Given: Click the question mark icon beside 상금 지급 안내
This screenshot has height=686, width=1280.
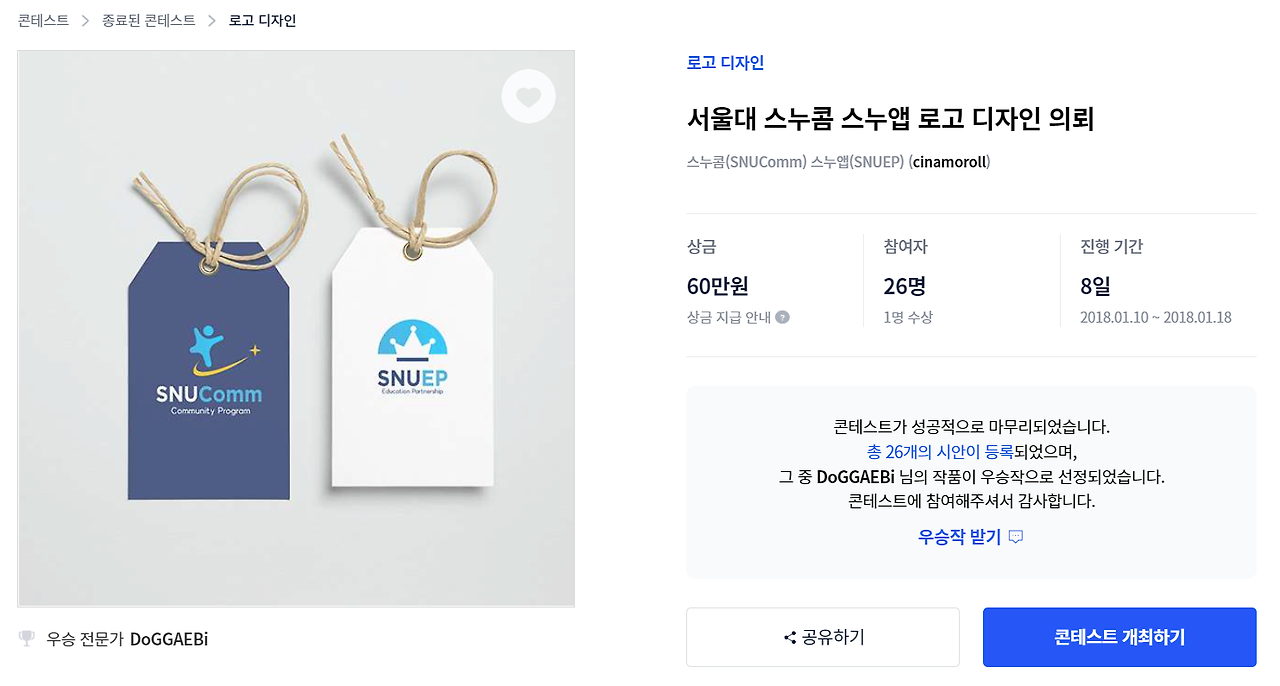Looking at the screenshot, I should point(783,318).
